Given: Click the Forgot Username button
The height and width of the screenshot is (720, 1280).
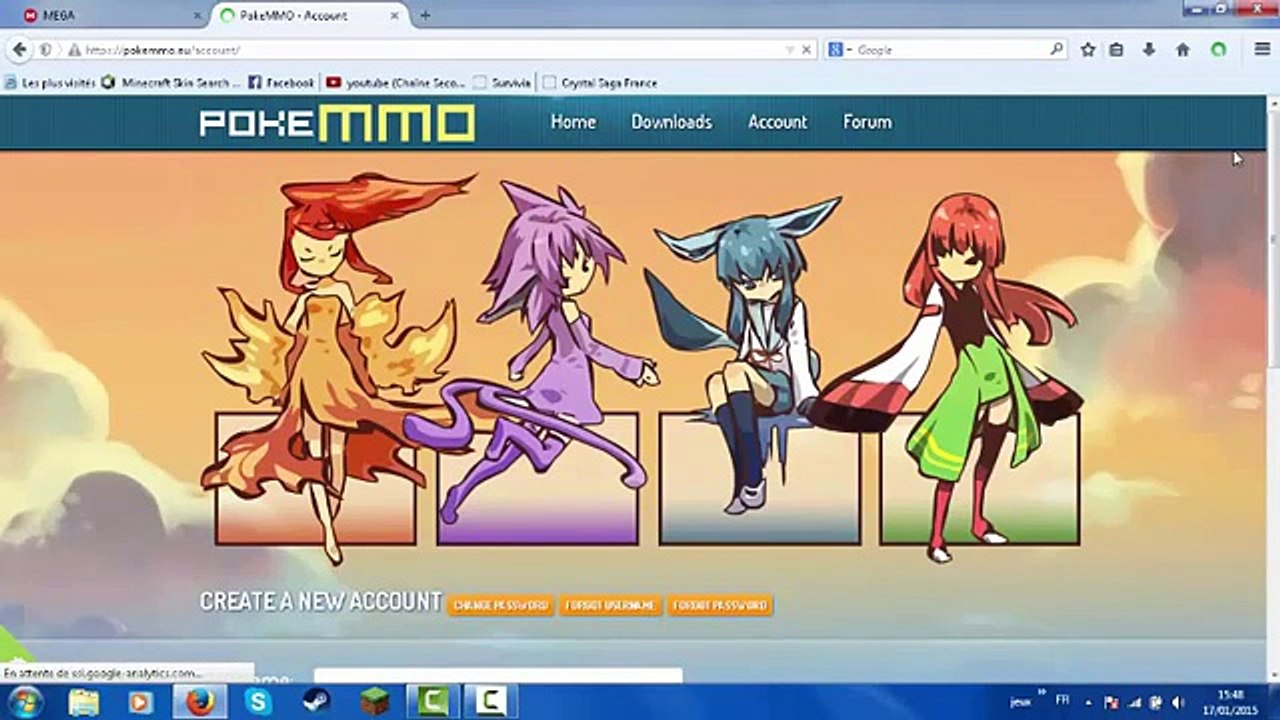Looking at the screenshot, I should pos(610,605).
